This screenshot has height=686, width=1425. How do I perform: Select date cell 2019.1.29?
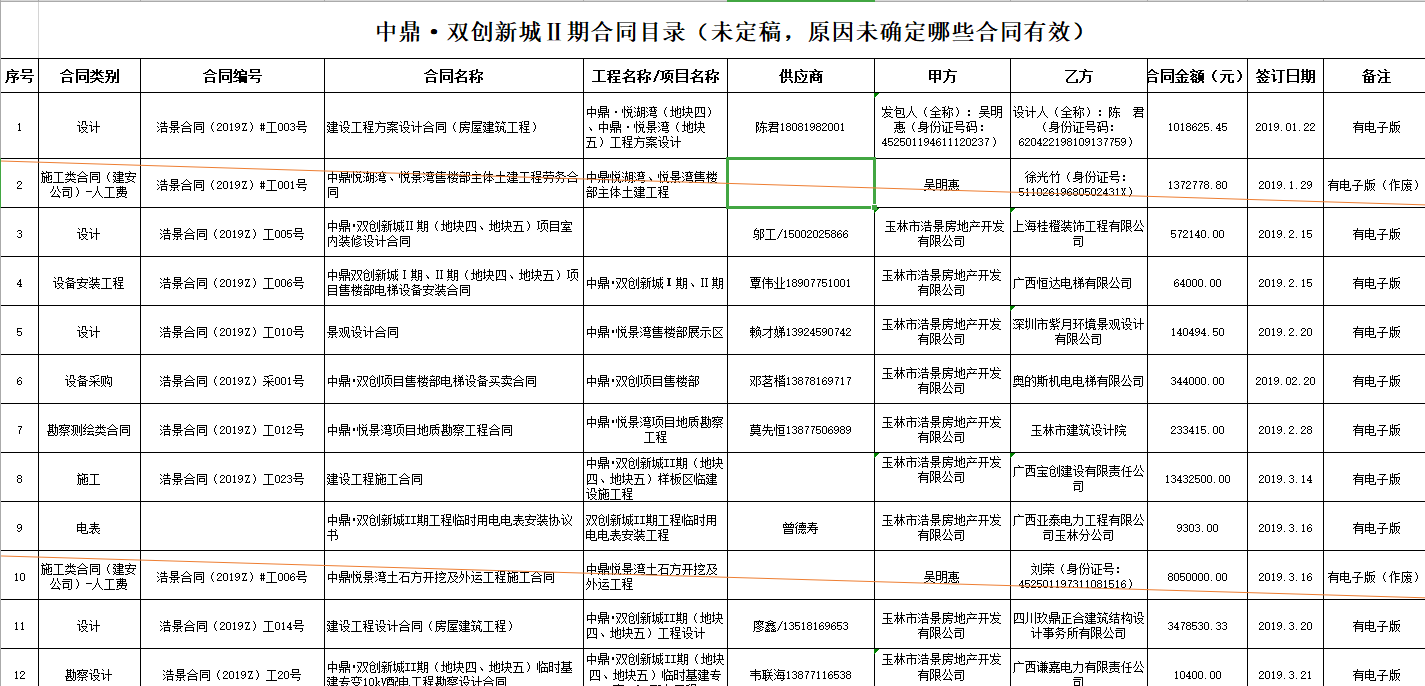click(1285, 185)
